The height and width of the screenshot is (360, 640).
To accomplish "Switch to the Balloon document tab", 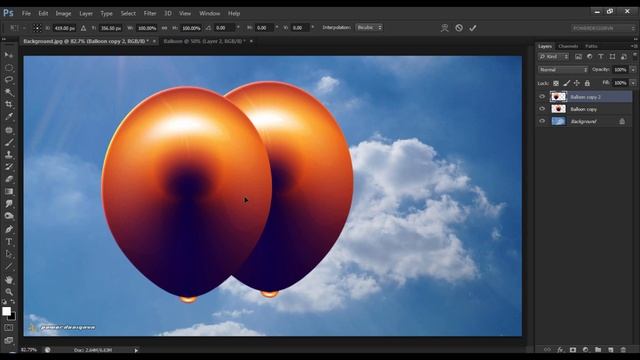I will (x=204, y=41).
